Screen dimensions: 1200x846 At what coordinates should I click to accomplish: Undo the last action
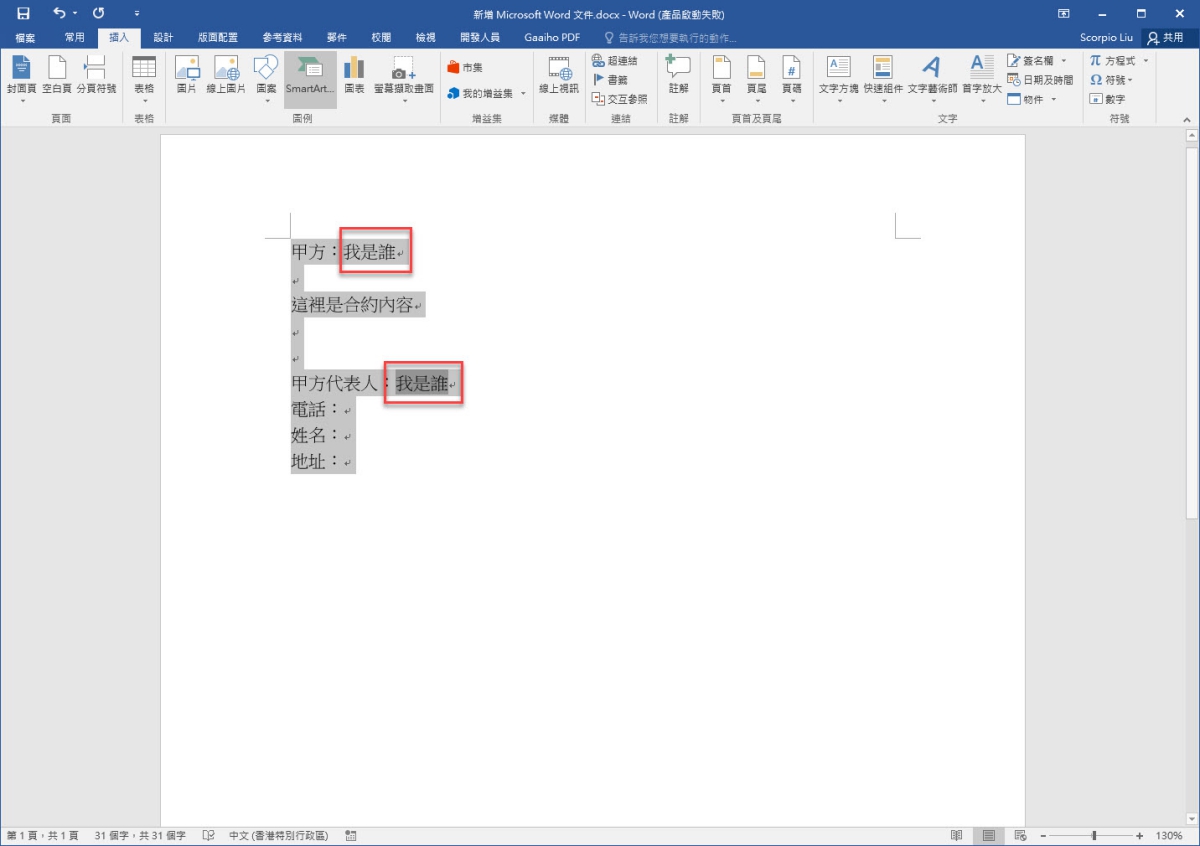pos(59,14)
